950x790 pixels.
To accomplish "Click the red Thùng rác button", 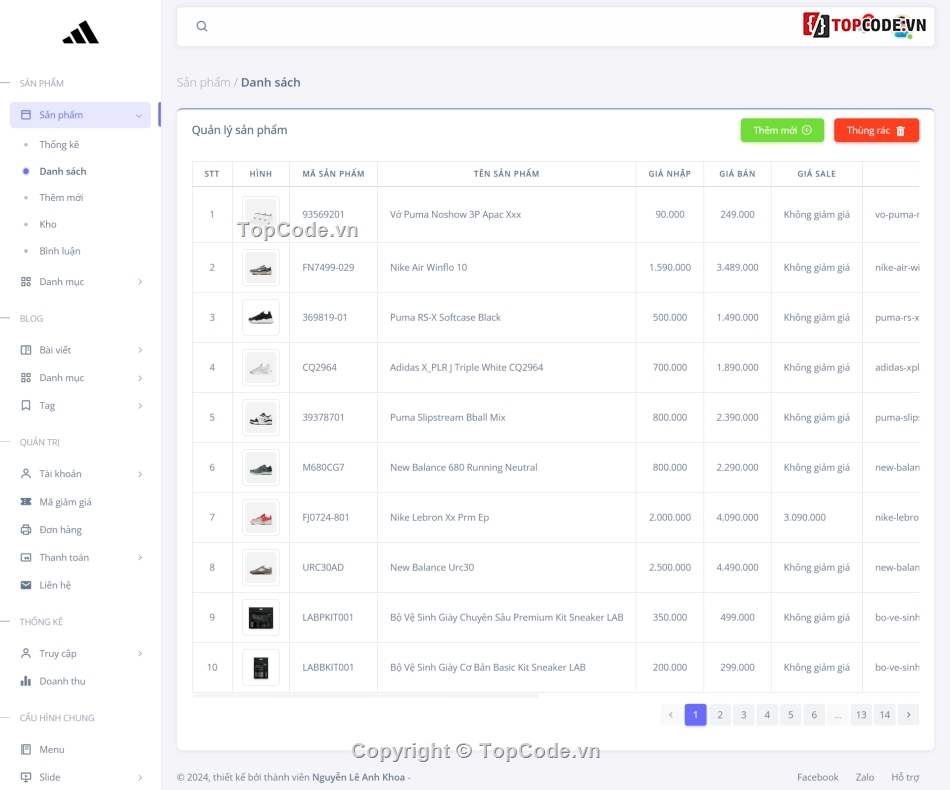I will 876,130.
